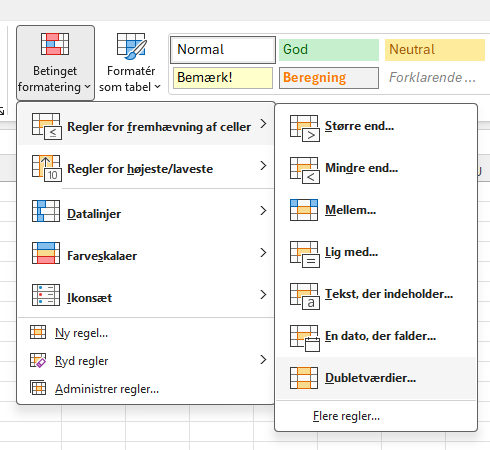Image resolution: width=490 pixels, height=450 pixels.
Task: Apply the Beregning cell style
Action: coord(329,78)
